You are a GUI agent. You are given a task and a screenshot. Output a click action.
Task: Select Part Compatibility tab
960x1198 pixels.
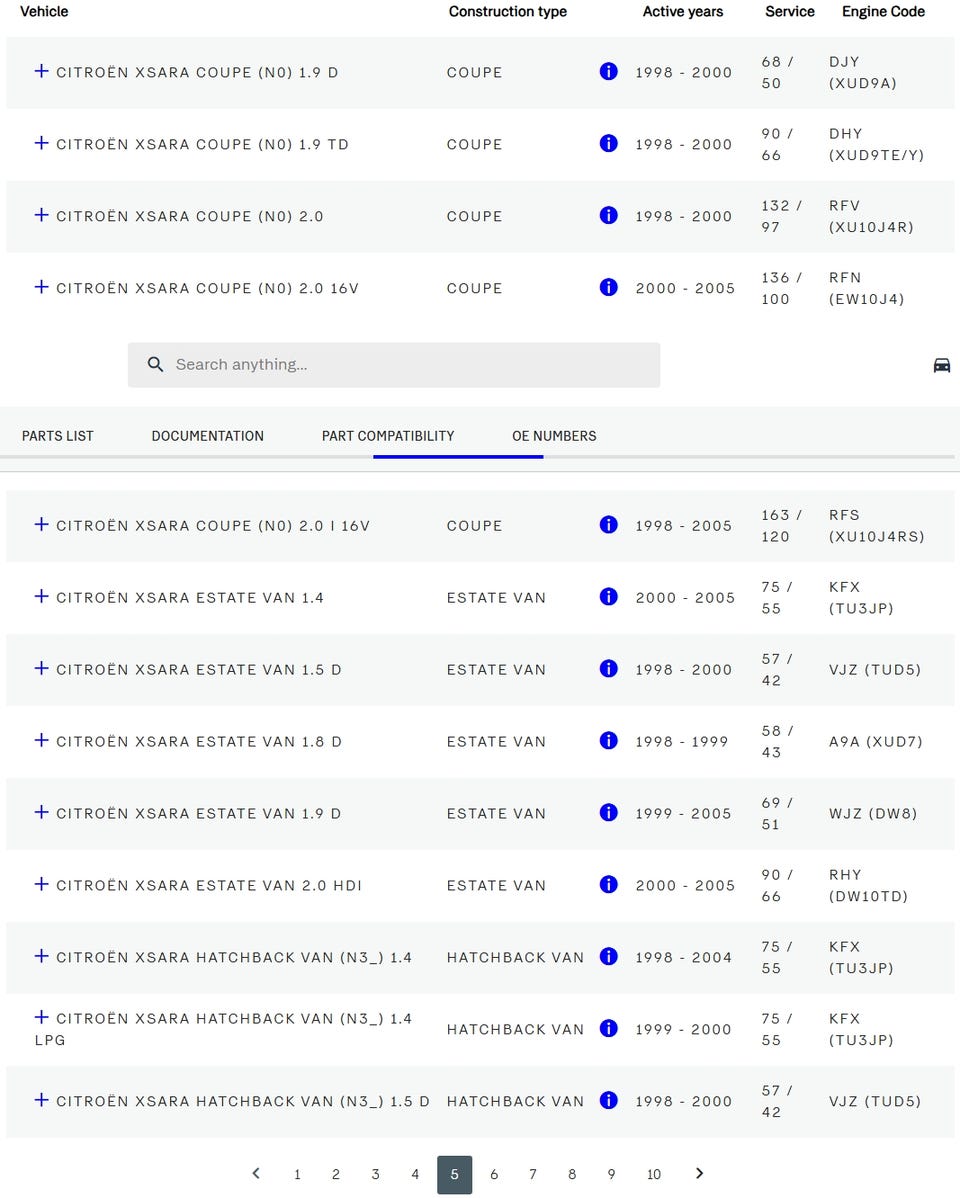[x=388, y=435]
